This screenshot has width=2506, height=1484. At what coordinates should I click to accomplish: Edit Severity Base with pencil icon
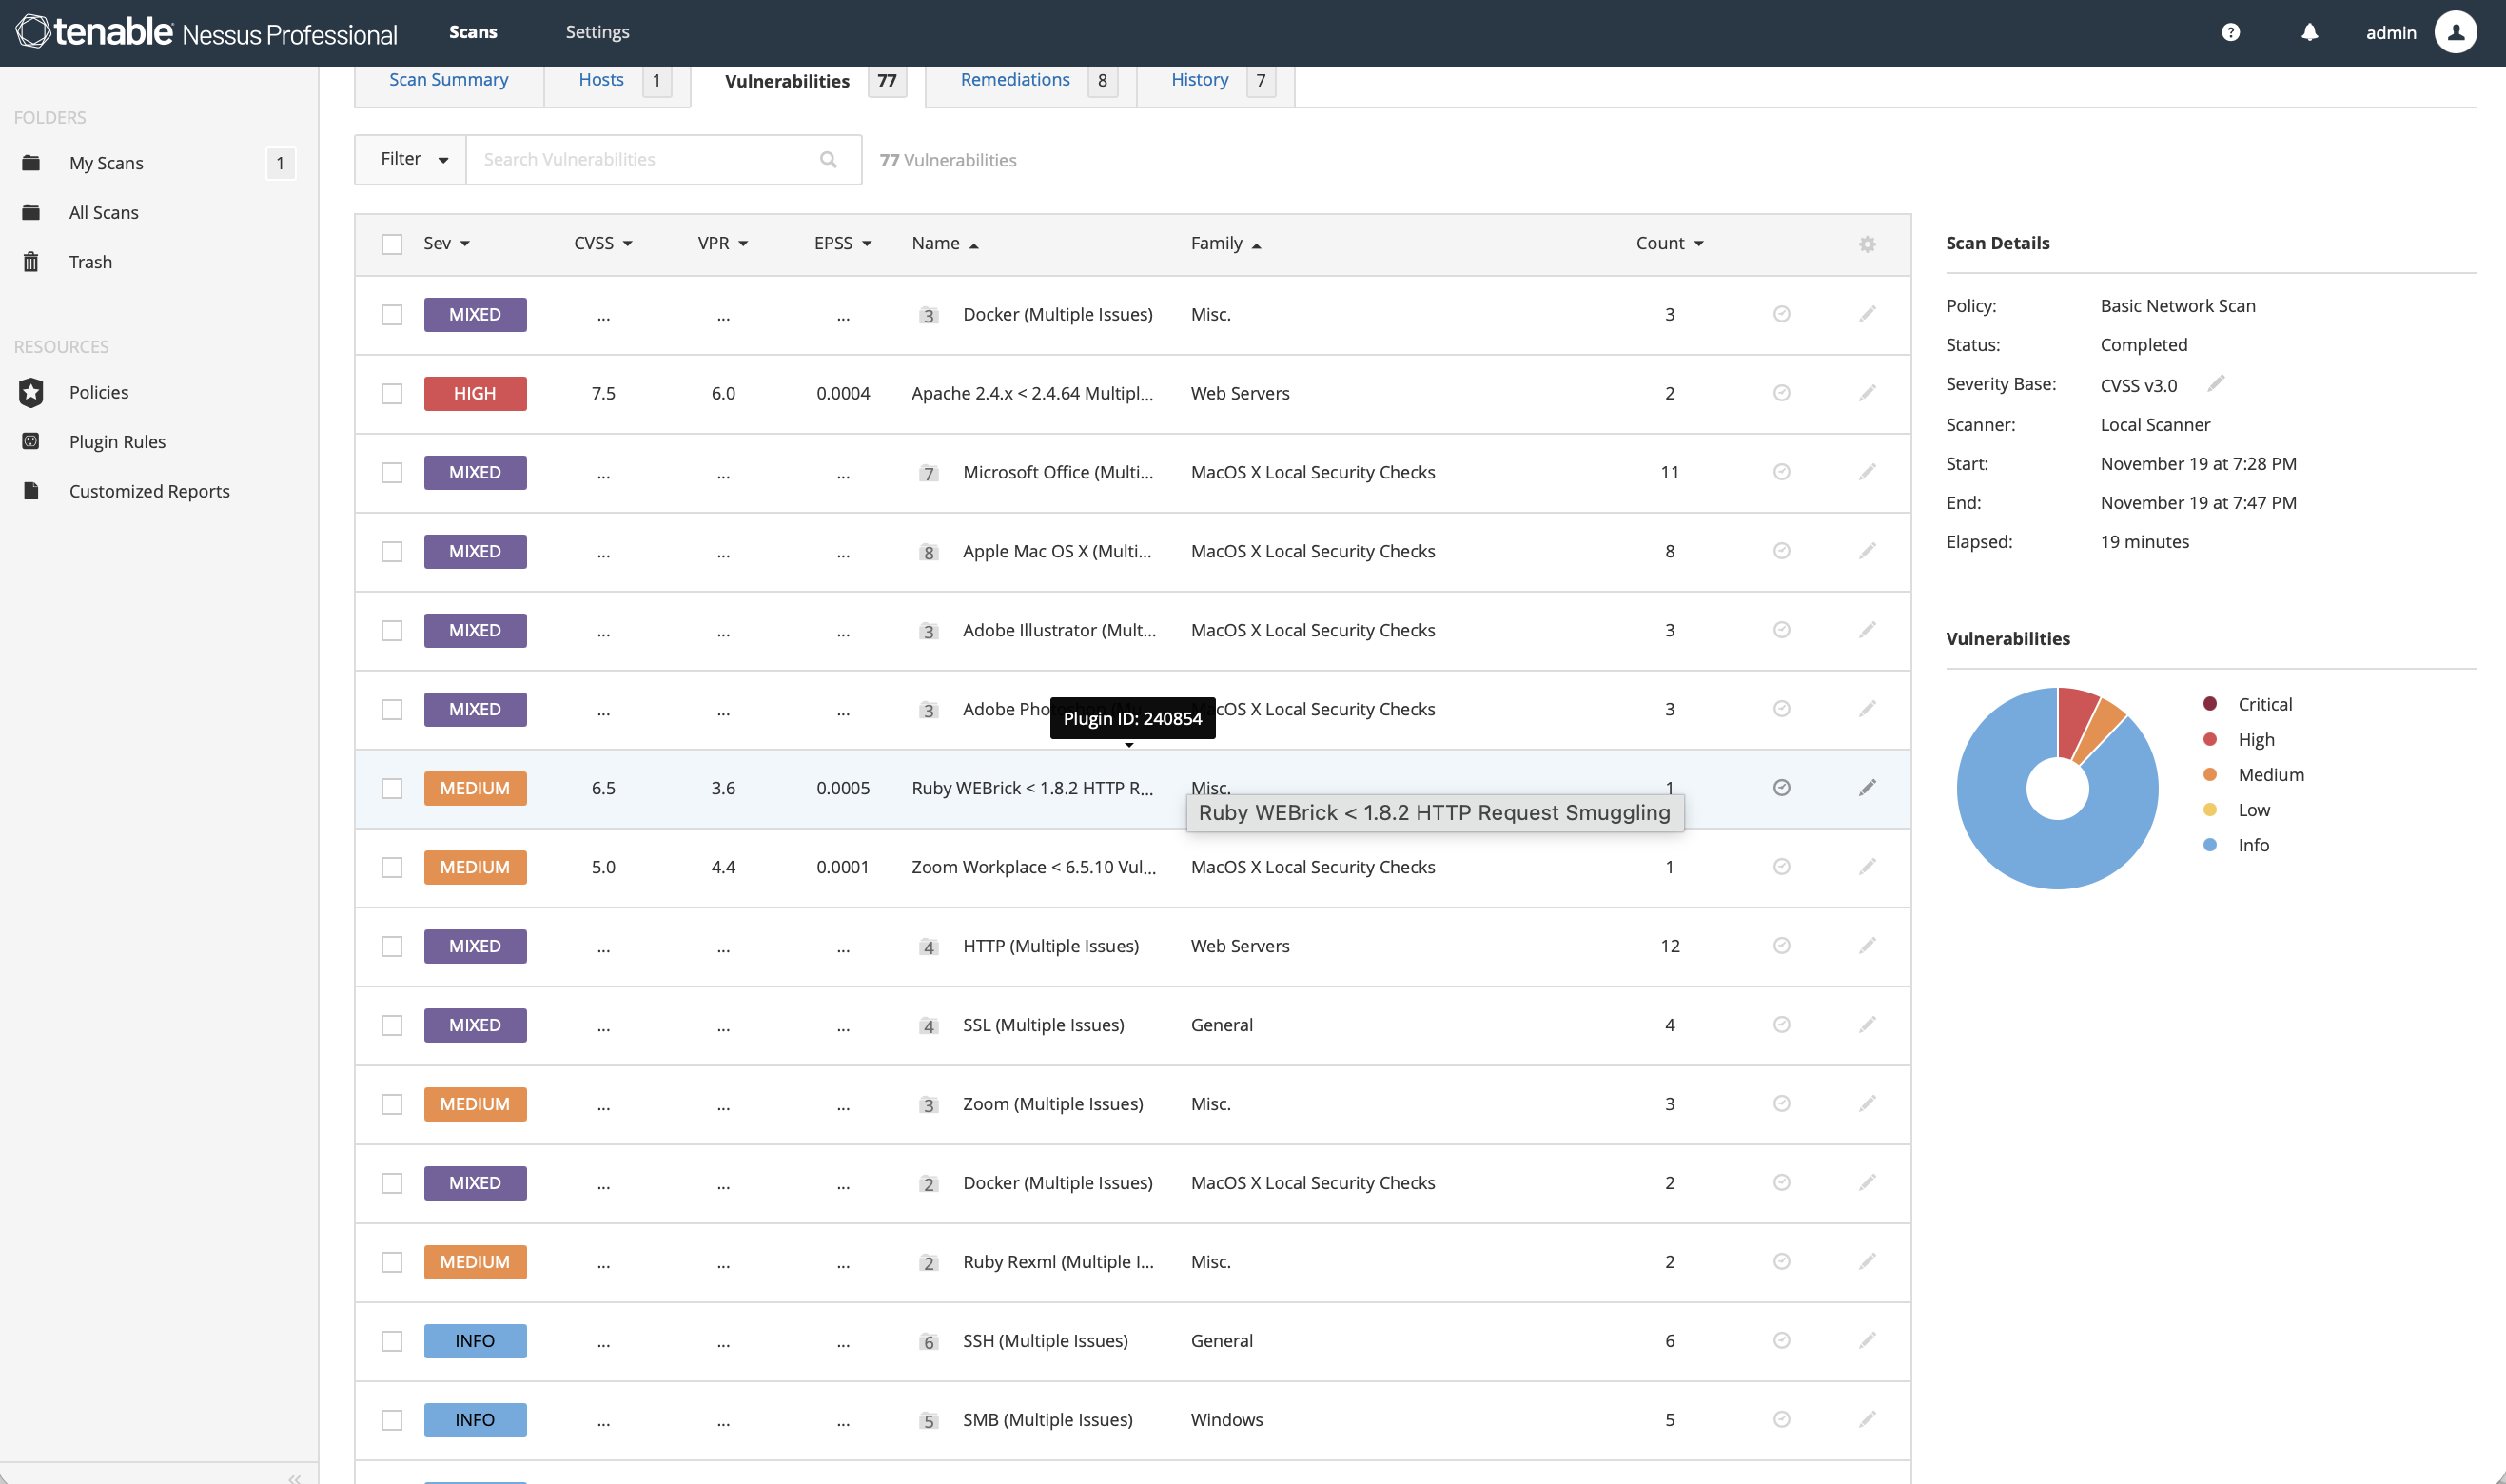[x=2216, y=384]
